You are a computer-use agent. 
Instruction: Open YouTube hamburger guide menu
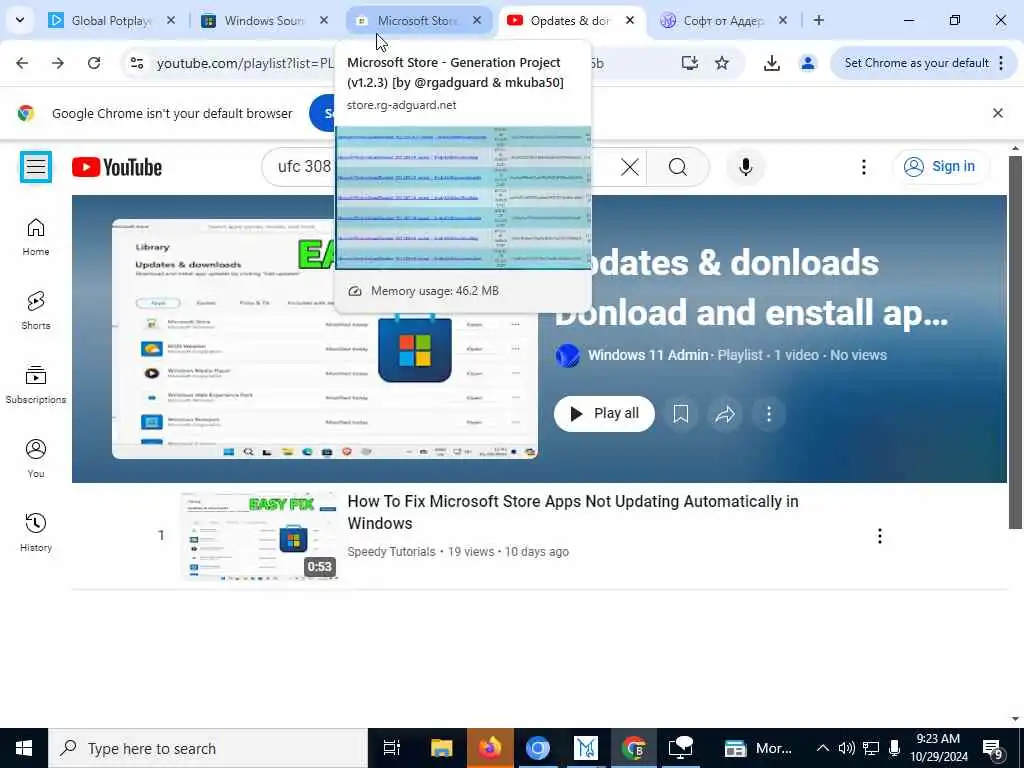[36, 167]
